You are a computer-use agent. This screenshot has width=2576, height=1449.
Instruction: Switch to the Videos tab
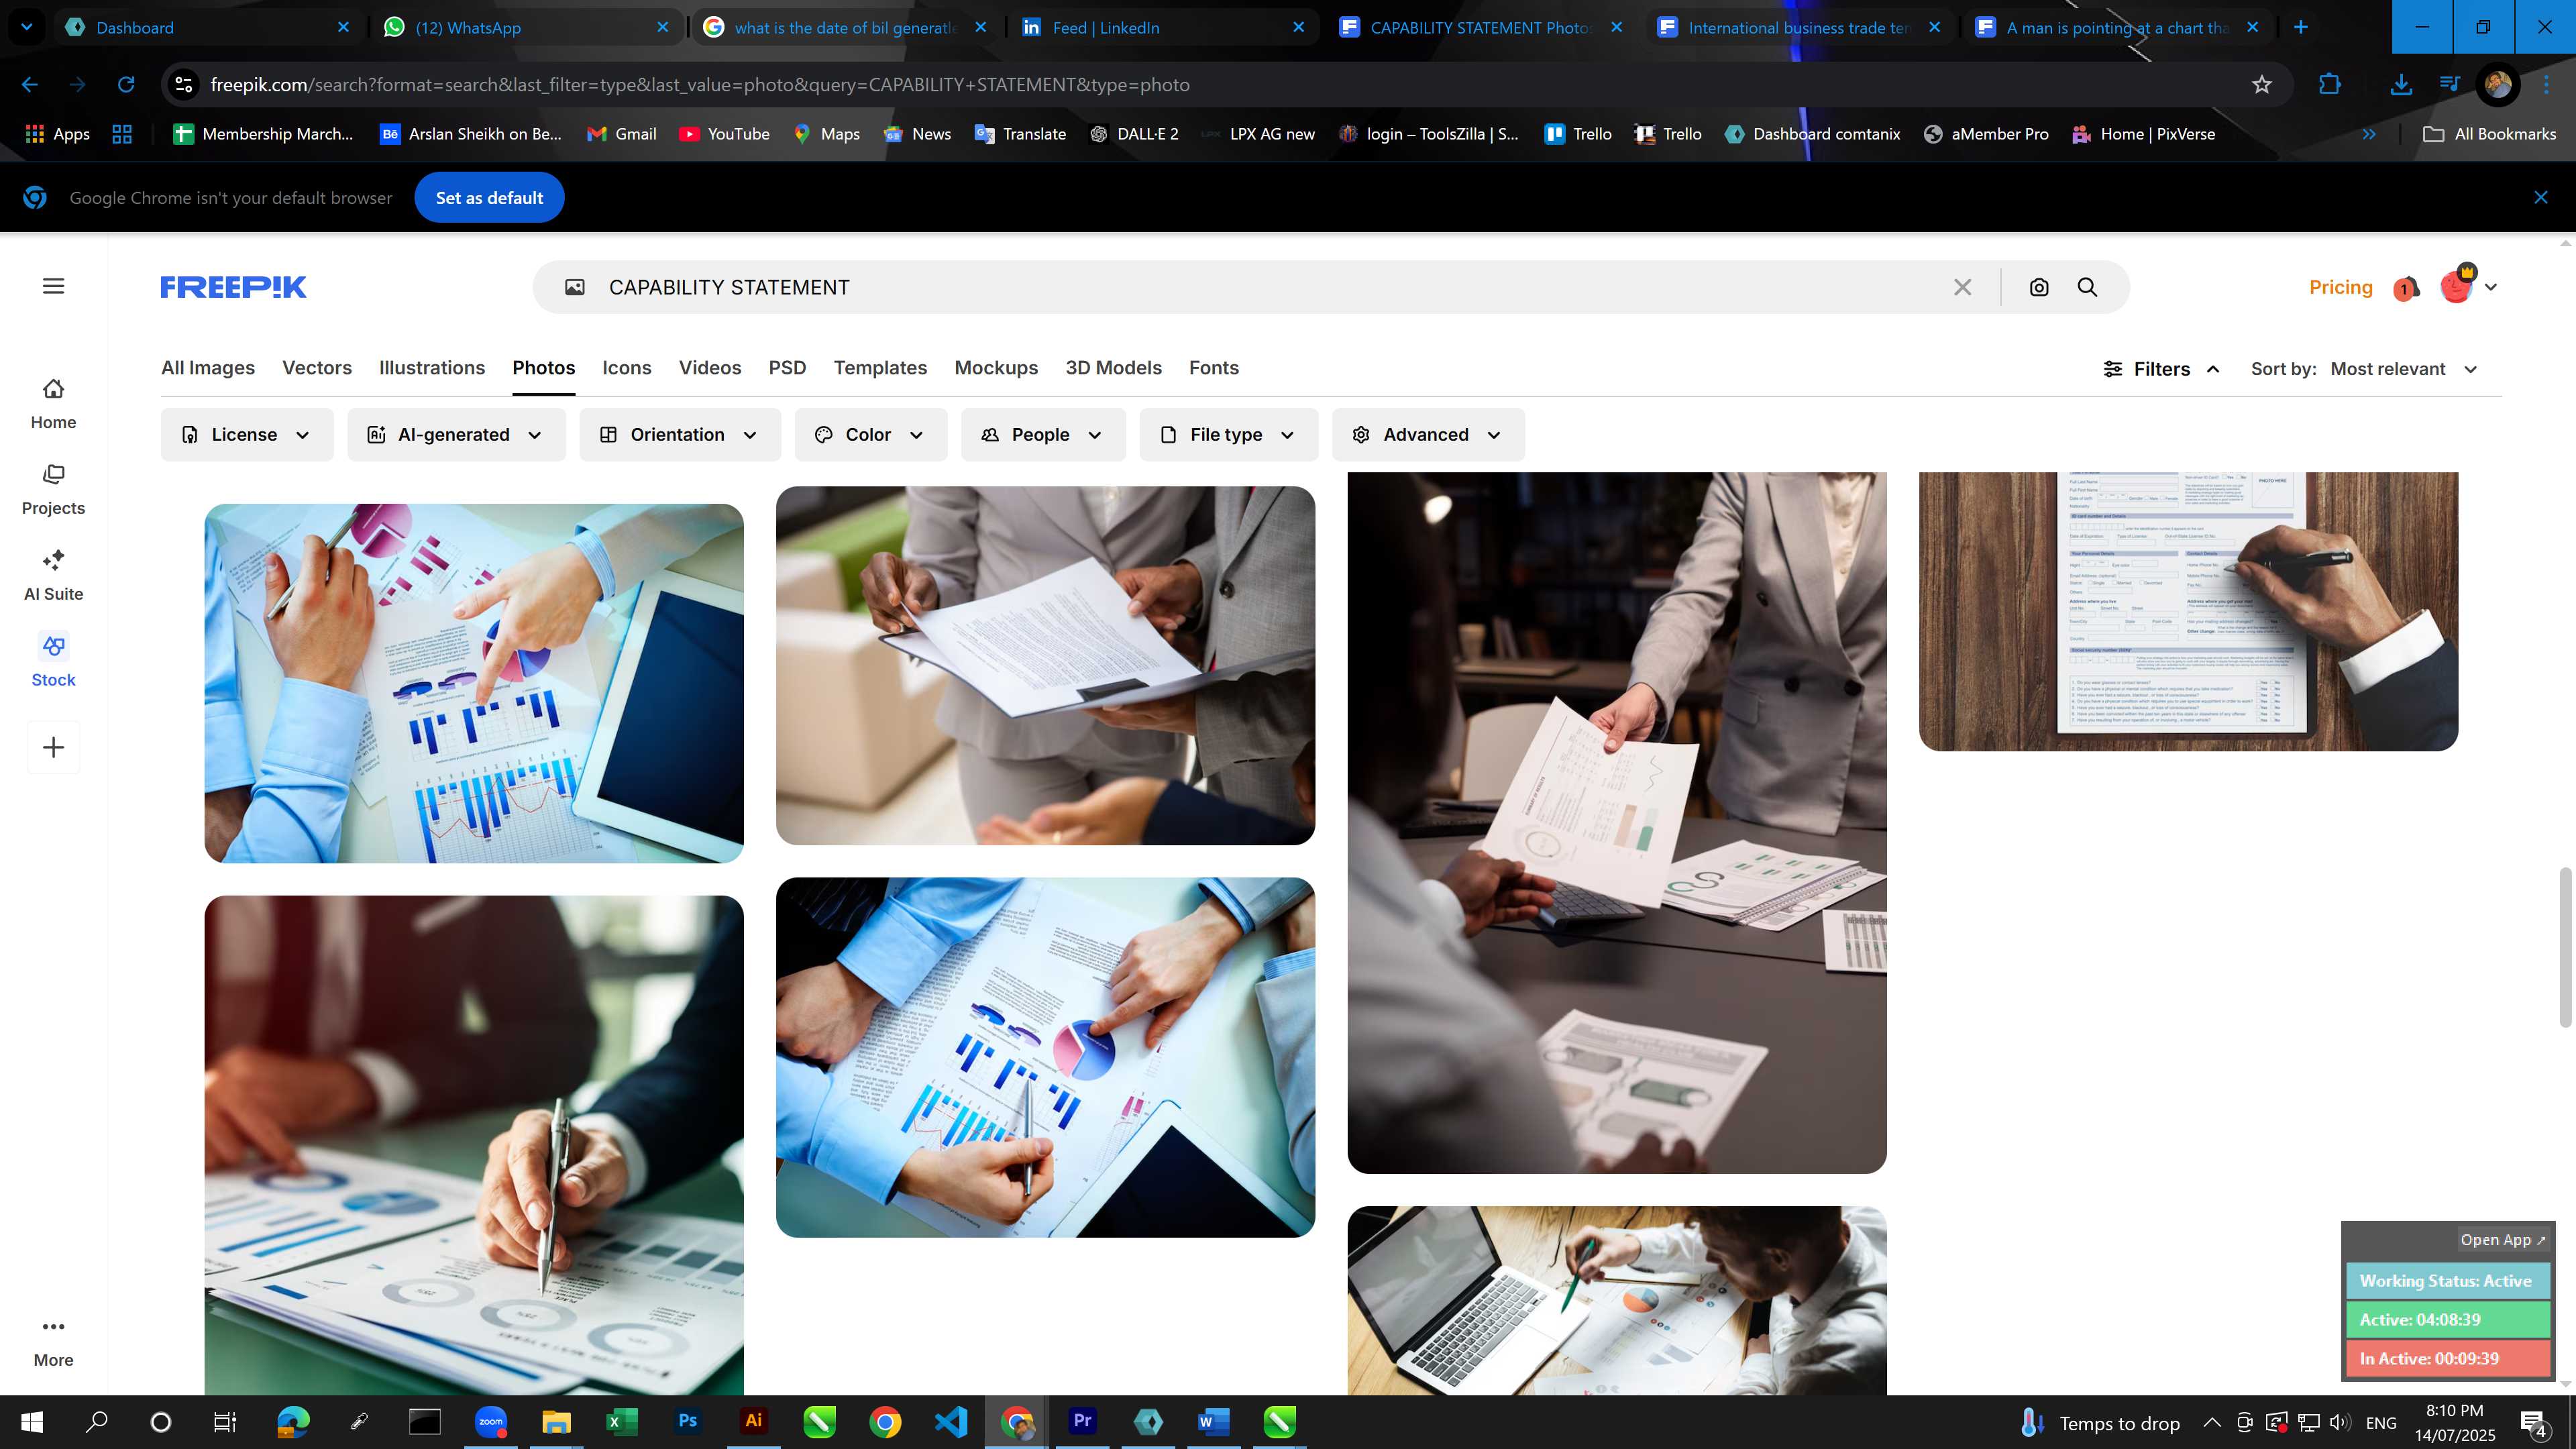click(710, 367)
